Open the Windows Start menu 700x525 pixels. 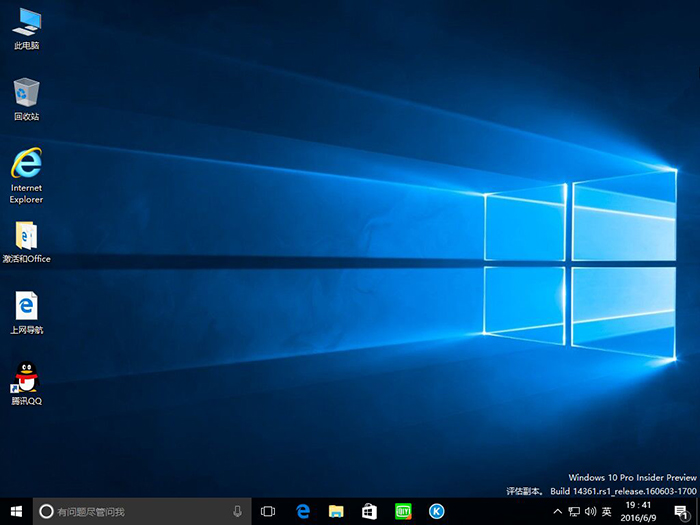[x=16, y=511]
